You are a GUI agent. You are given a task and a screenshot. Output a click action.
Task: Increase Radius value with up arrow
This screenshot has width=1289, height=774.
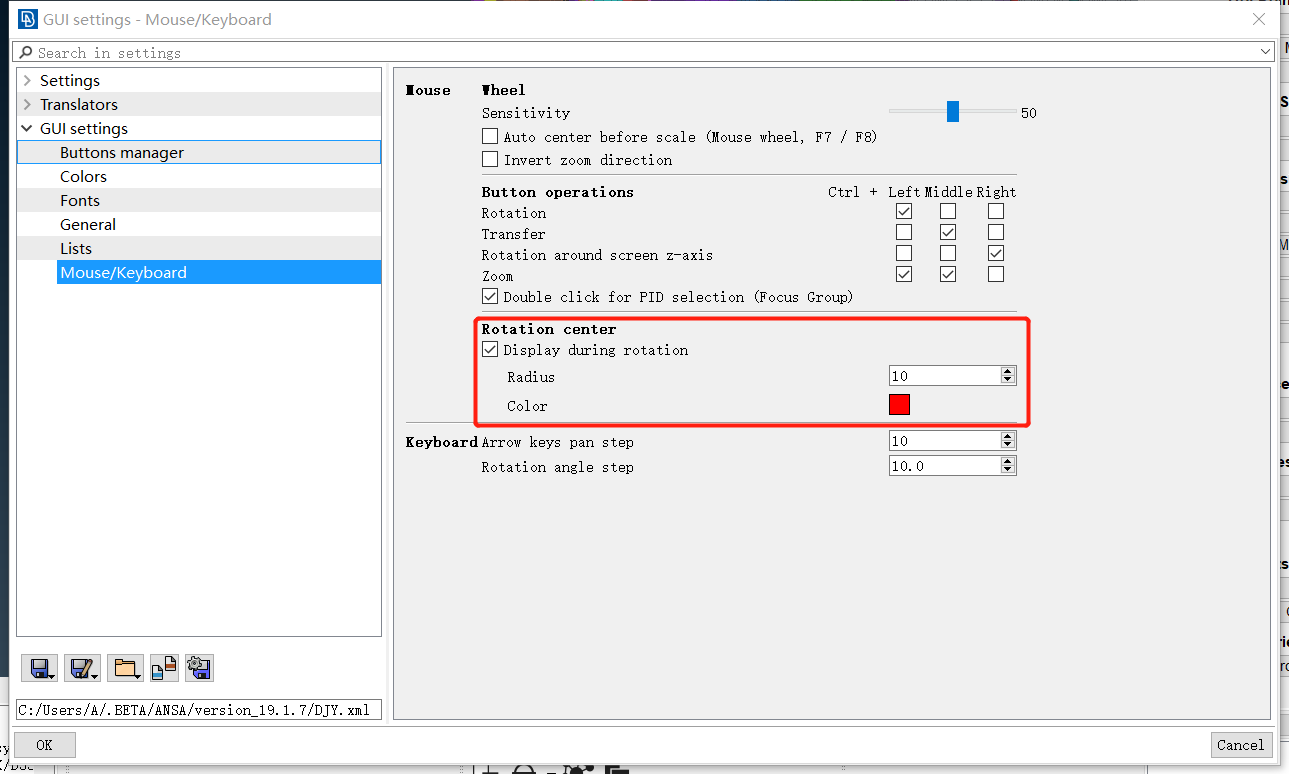coord(1008,372)
